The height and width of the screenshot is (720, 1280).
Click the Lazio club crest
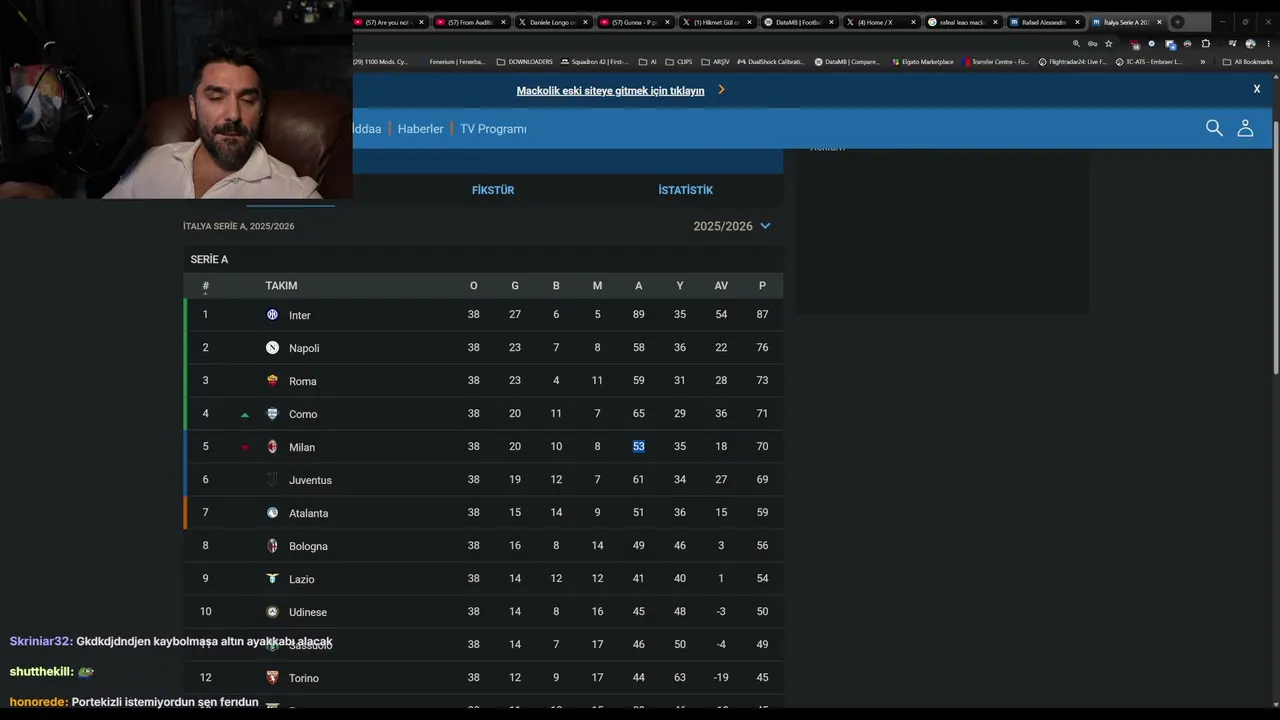click(272, 579)
